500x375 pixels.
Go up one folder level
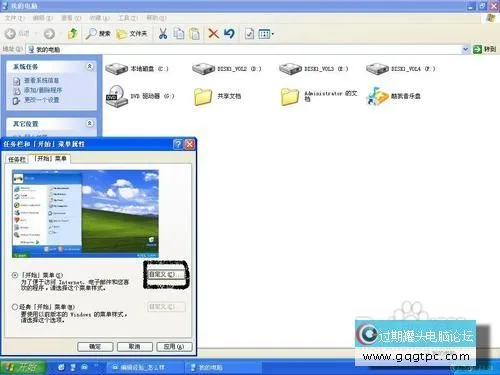pos(72,34)
